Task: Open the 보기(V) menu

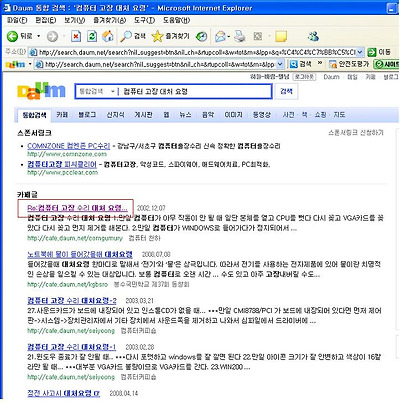Action: coord(75,20)
